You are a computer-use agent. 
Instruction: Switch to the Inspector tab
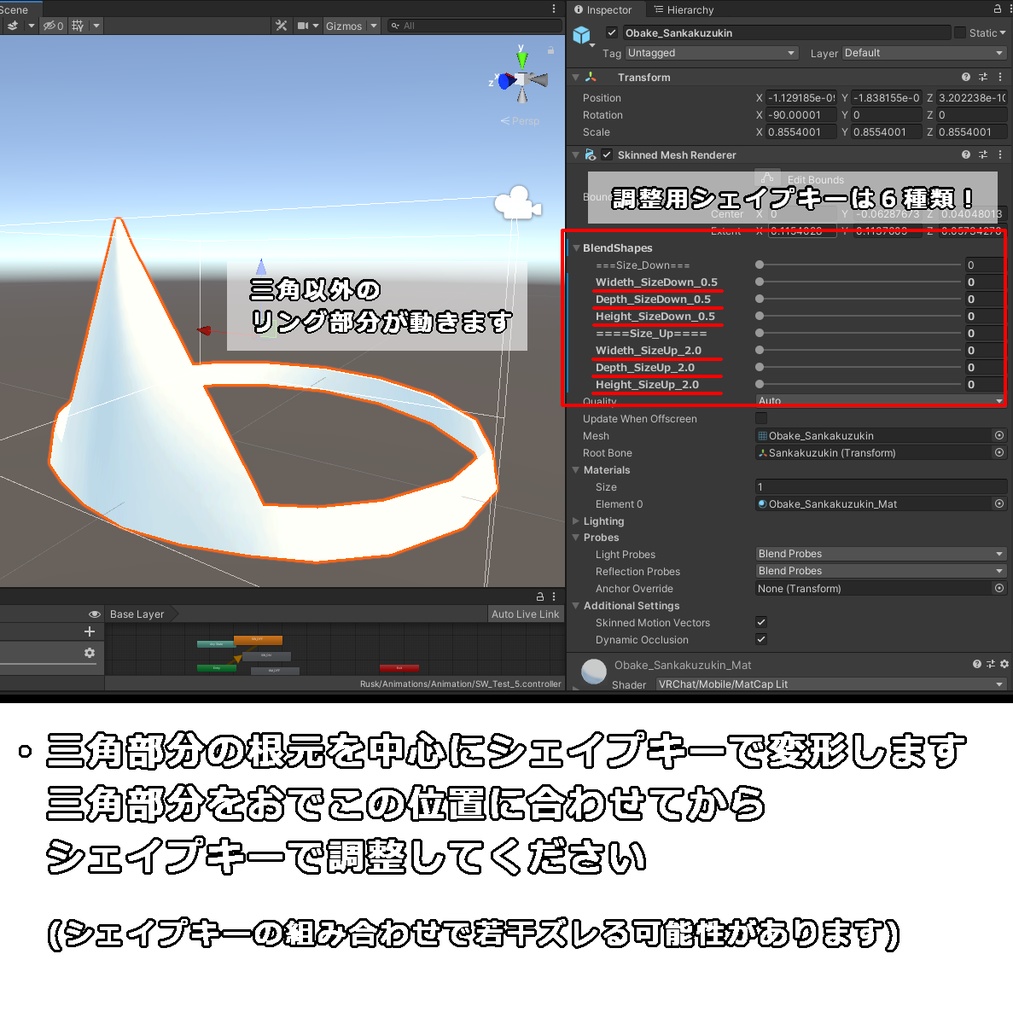tap(603, 10)
